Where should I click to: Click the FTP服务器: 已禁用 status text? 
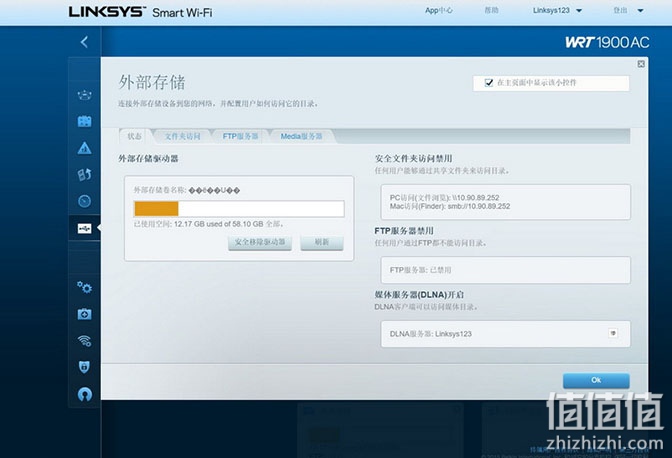coord(420,270)
